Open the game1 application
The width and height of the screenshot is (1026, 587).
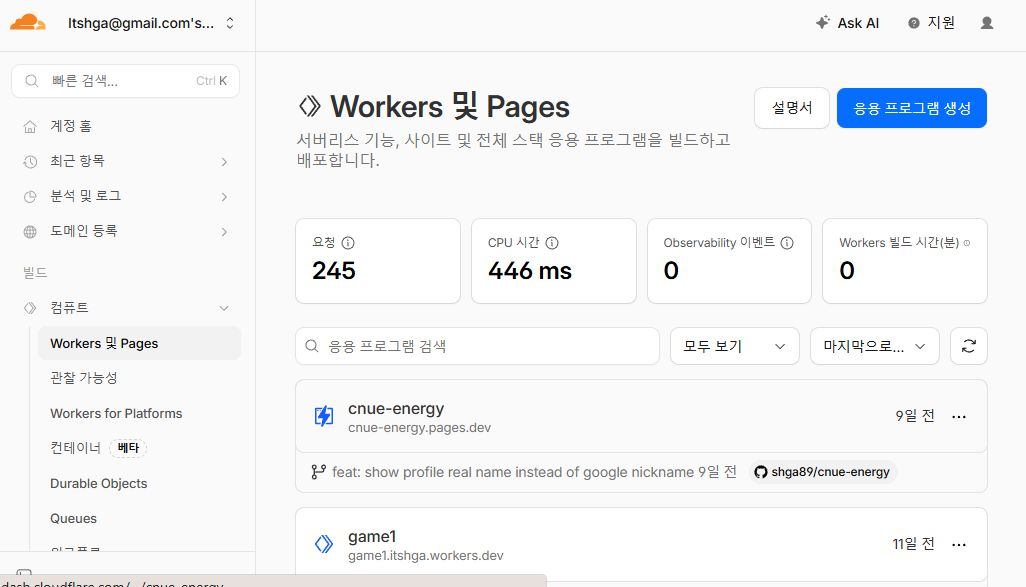pos(372,537)
